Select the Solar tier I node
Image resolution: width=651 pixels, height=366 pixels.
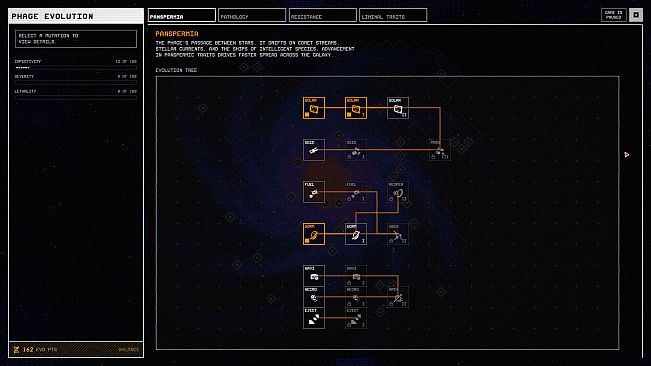[356, 108]
